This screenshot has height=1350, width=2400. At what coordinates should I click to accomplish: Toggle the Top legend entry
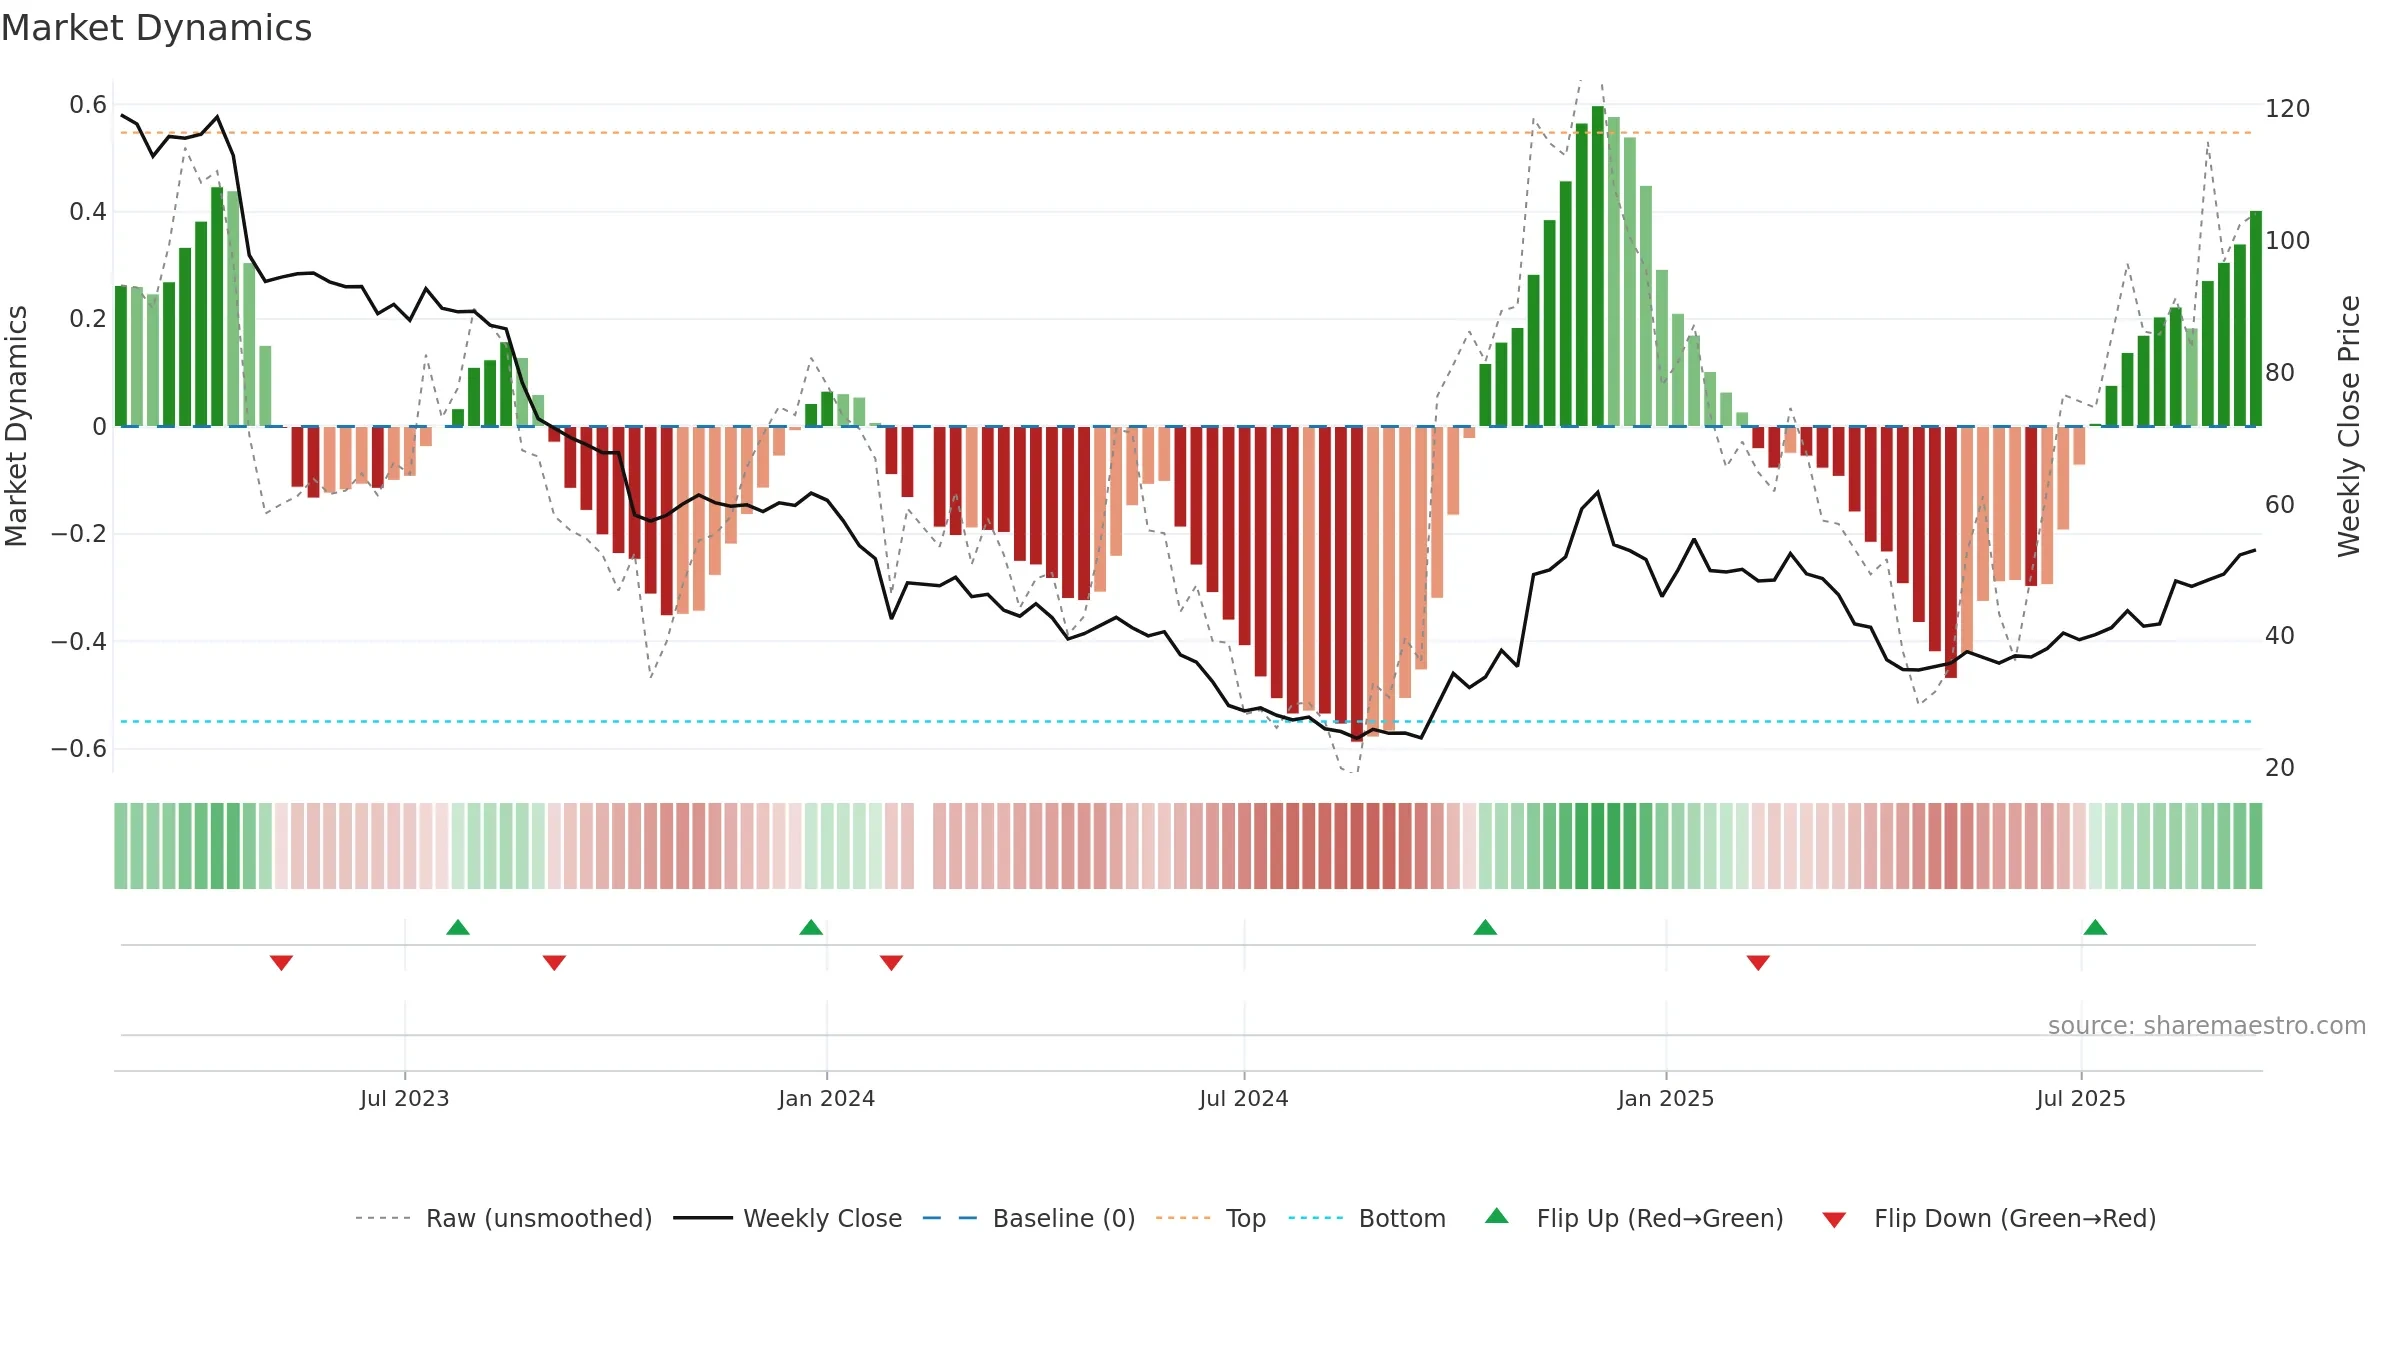coord(1210,1218)
